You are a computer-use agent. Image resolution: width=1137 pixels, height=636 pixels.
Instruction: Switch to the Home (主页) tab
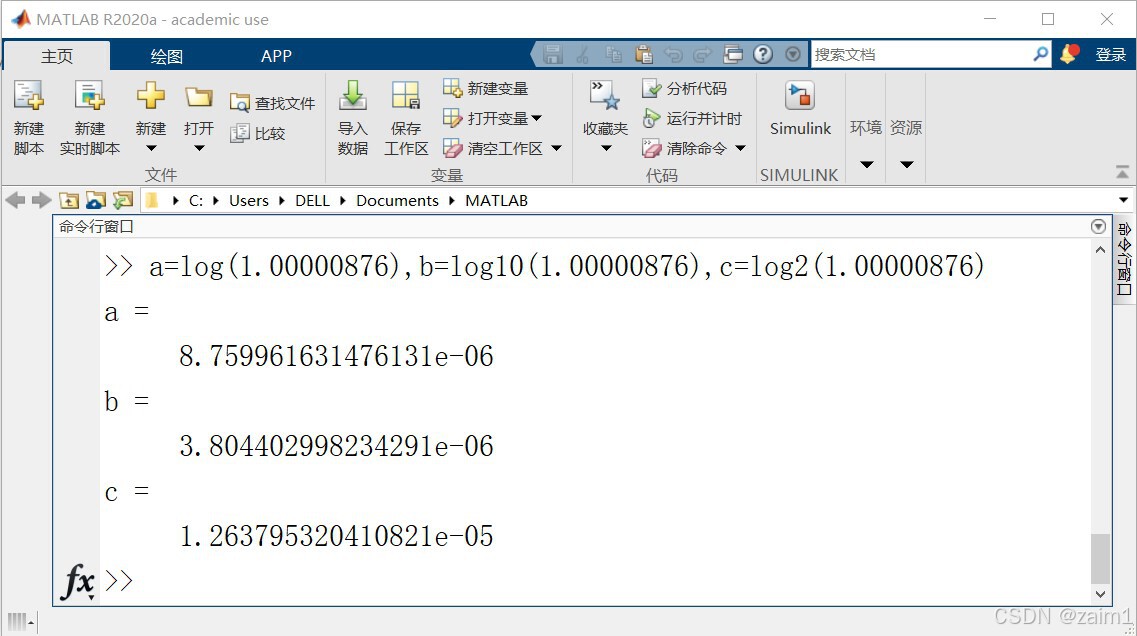[57, 56]
